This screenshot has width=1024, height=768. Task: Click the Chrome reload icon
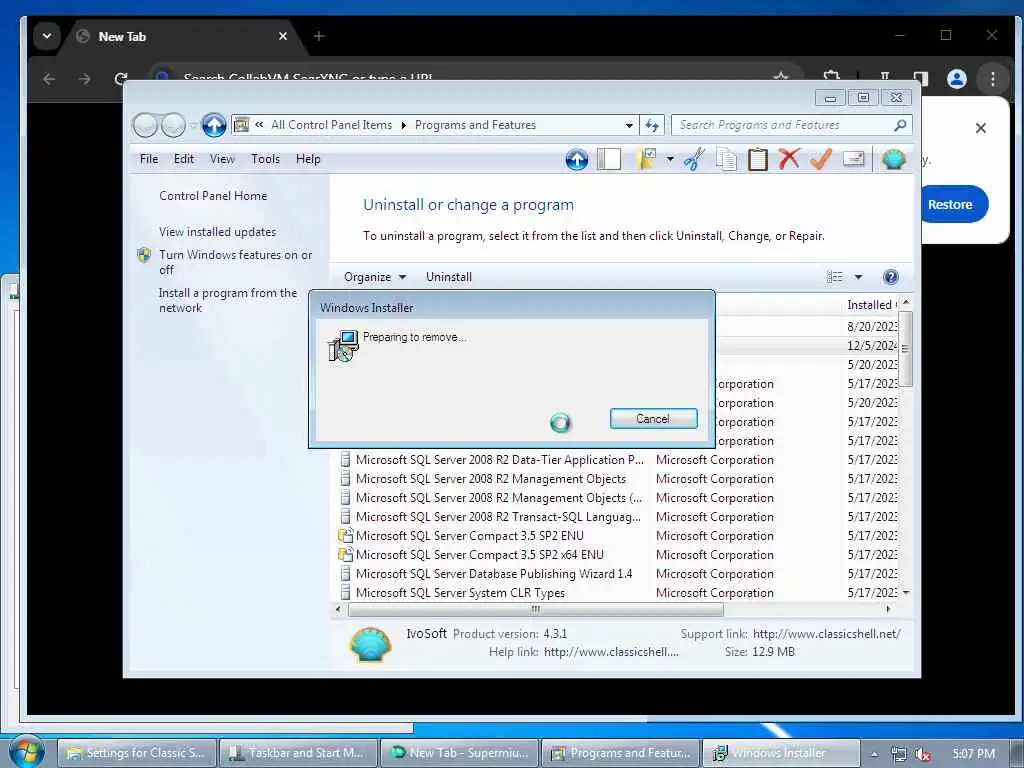[x=121, y=79]
